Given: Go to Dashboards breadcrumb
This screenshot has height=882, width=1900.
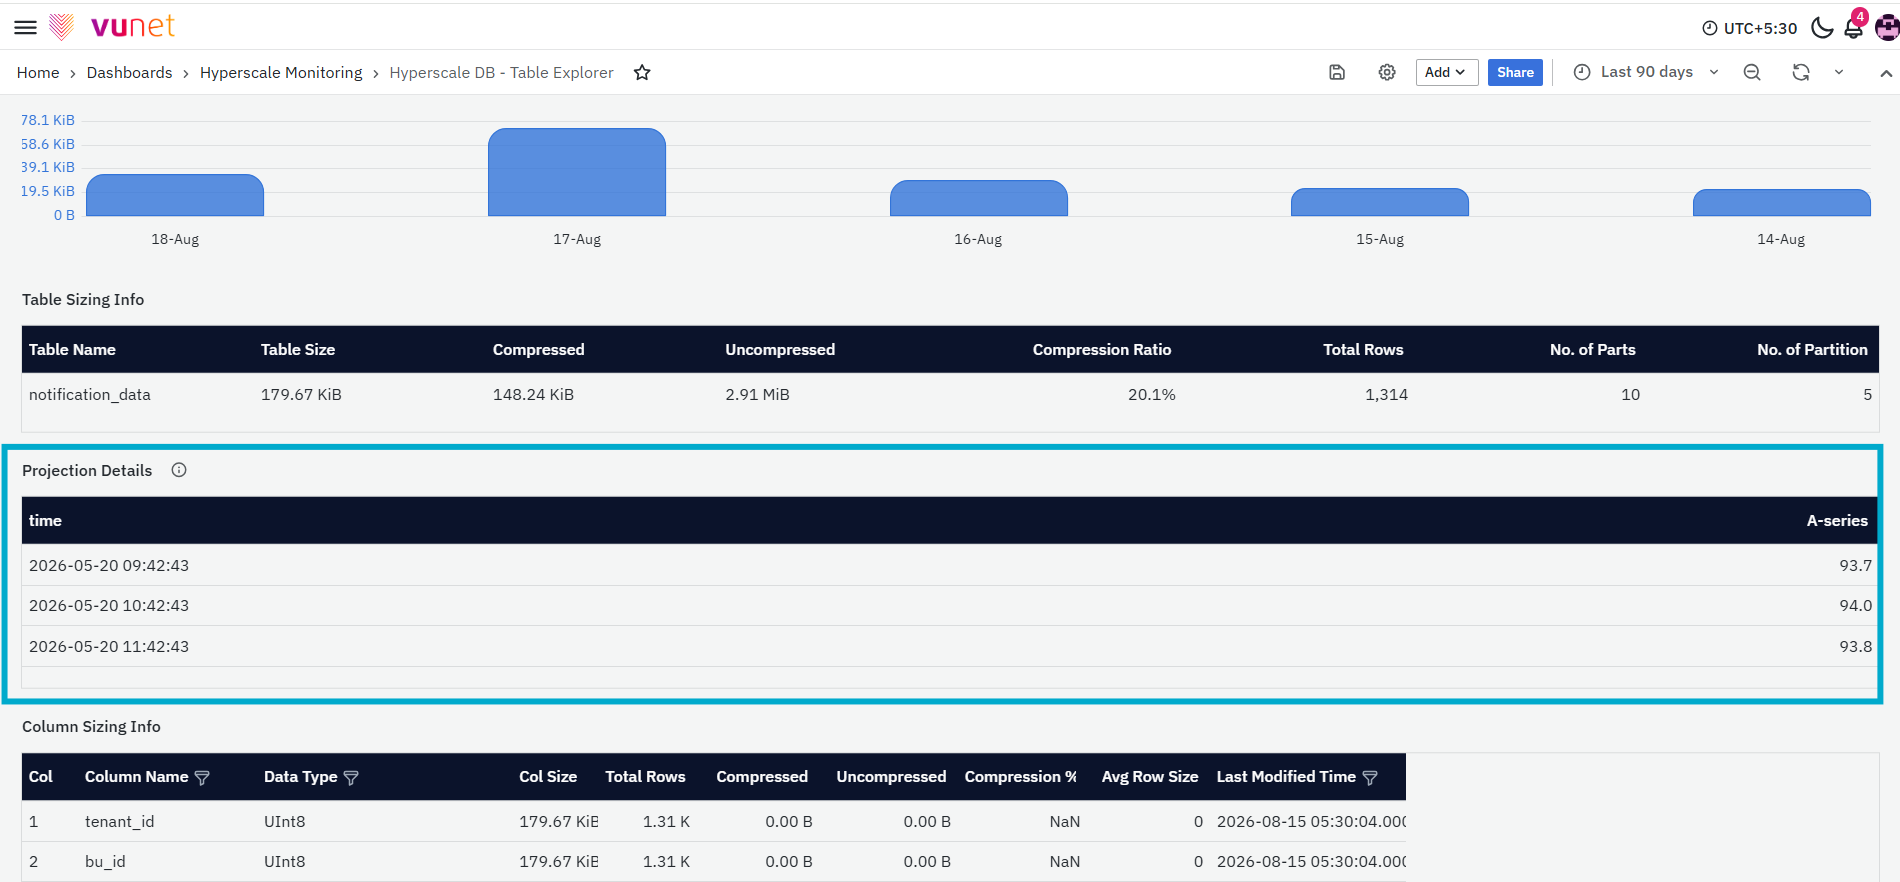Looking at the screenshot, I should (x=129, y=72).
